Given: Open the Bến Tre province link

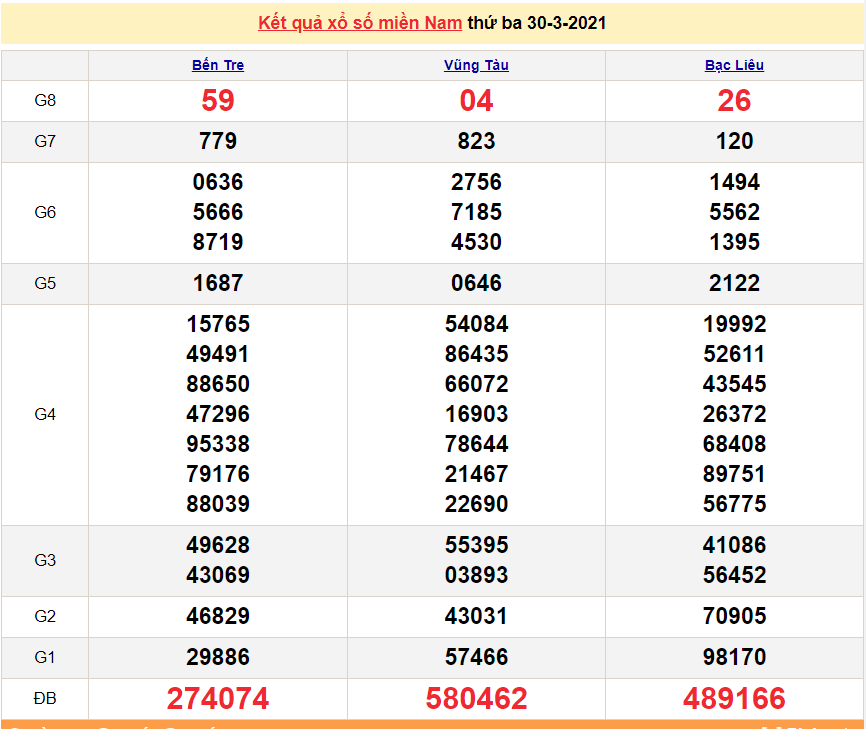Looking at the screenshot, I should pyautogui.click(x=218, y=65).
